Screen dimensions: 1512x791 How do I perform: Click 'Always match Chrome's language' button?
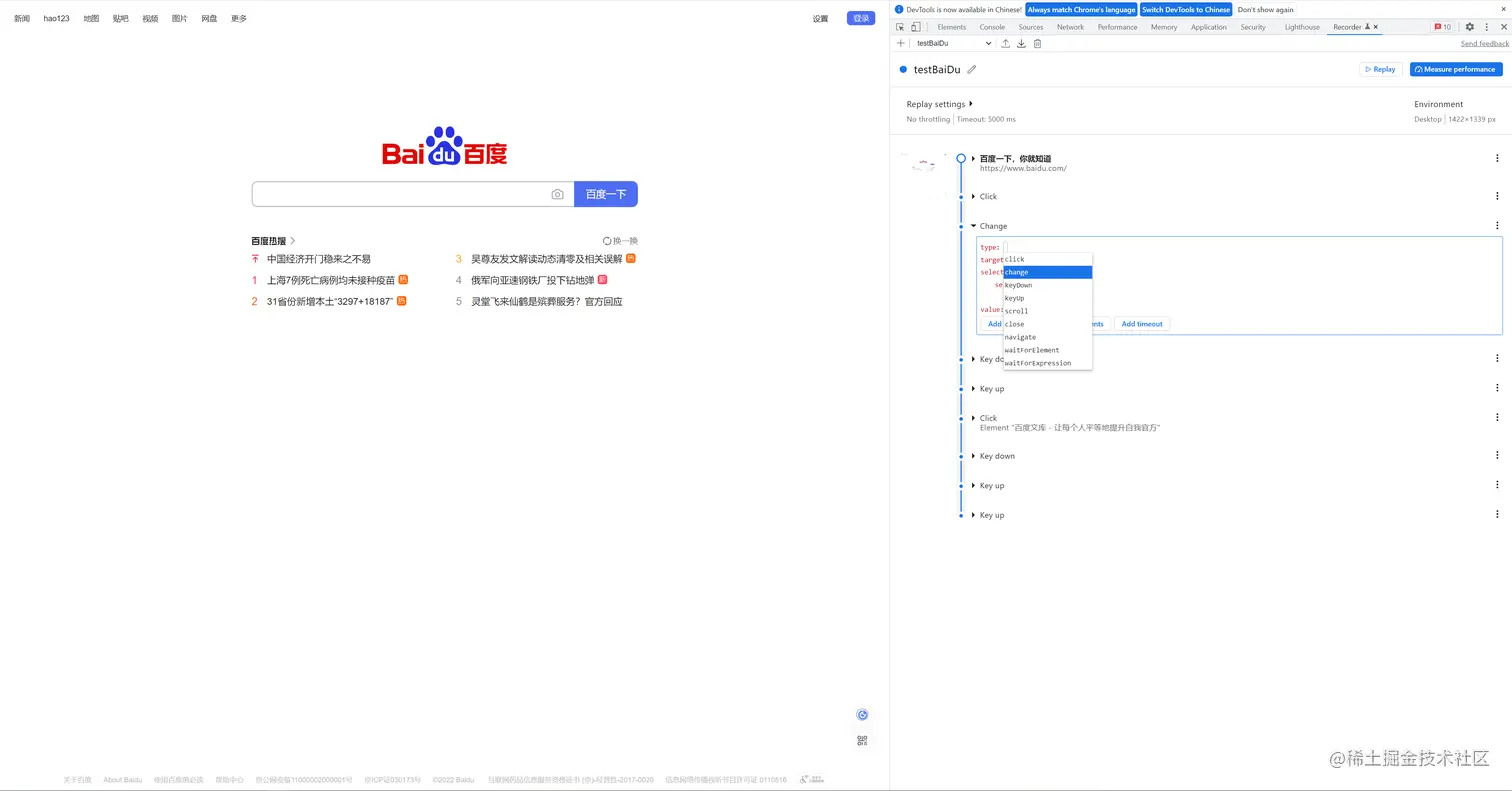(x=1081, y=9)
